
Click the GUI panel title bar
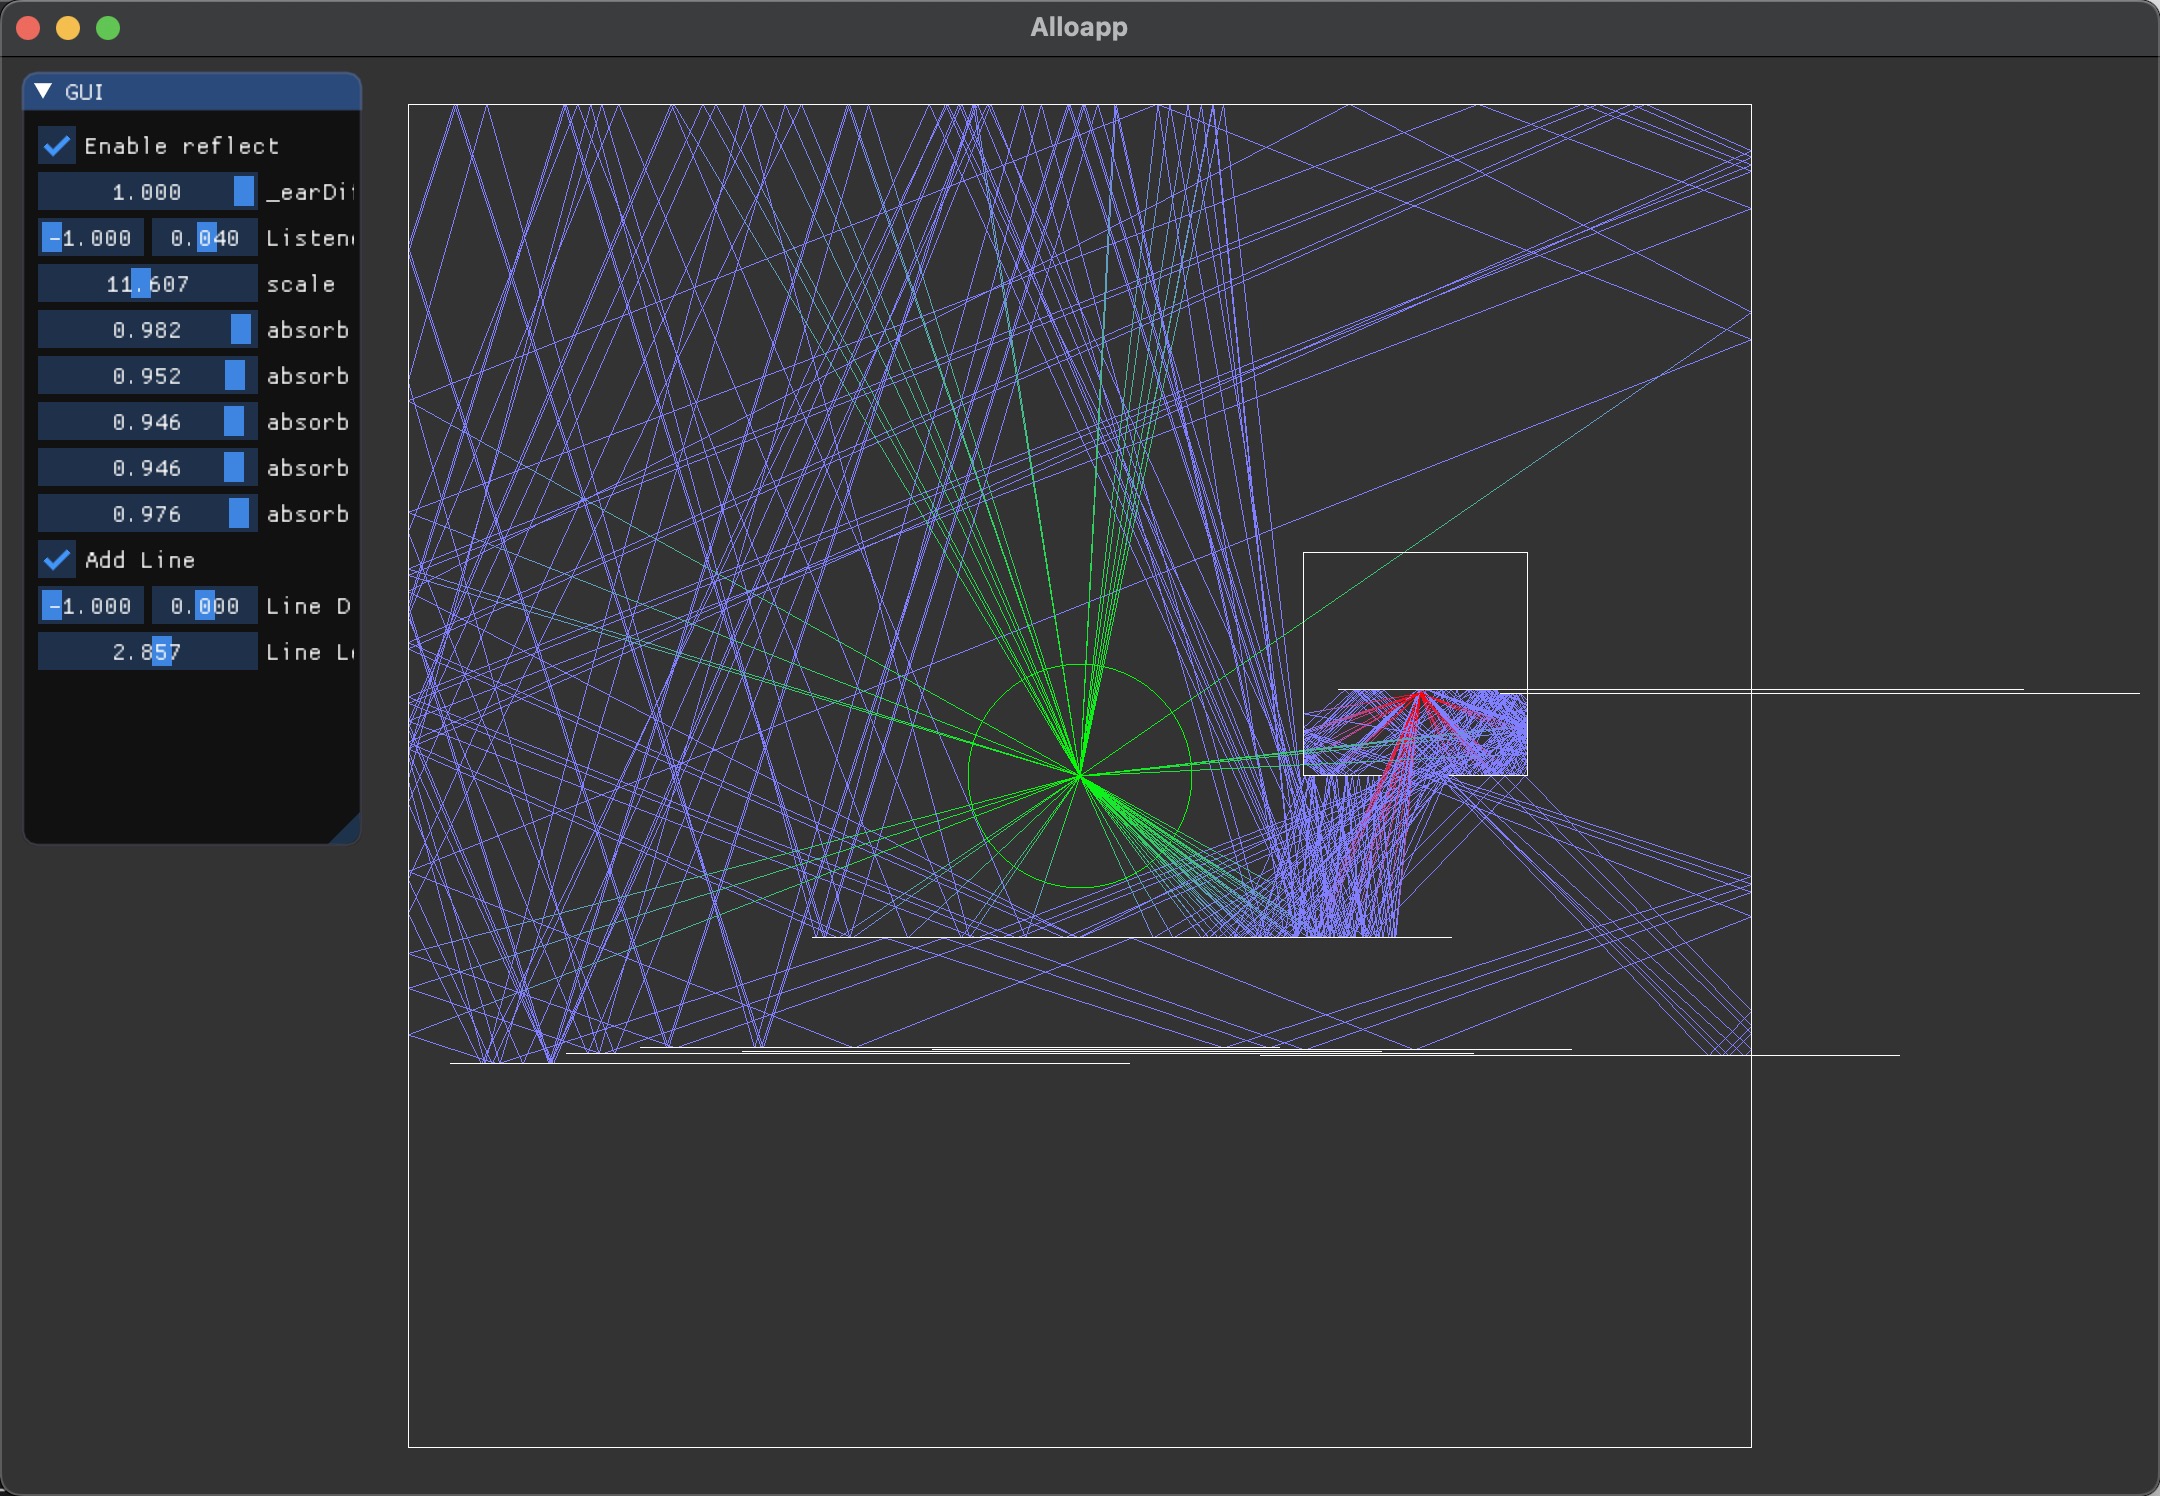click(x=190, y=91)
